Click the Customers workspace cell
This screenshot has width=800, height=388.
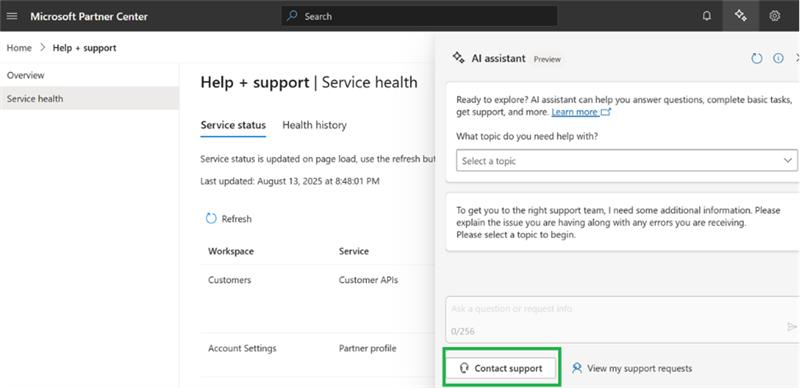pos(230,280)
